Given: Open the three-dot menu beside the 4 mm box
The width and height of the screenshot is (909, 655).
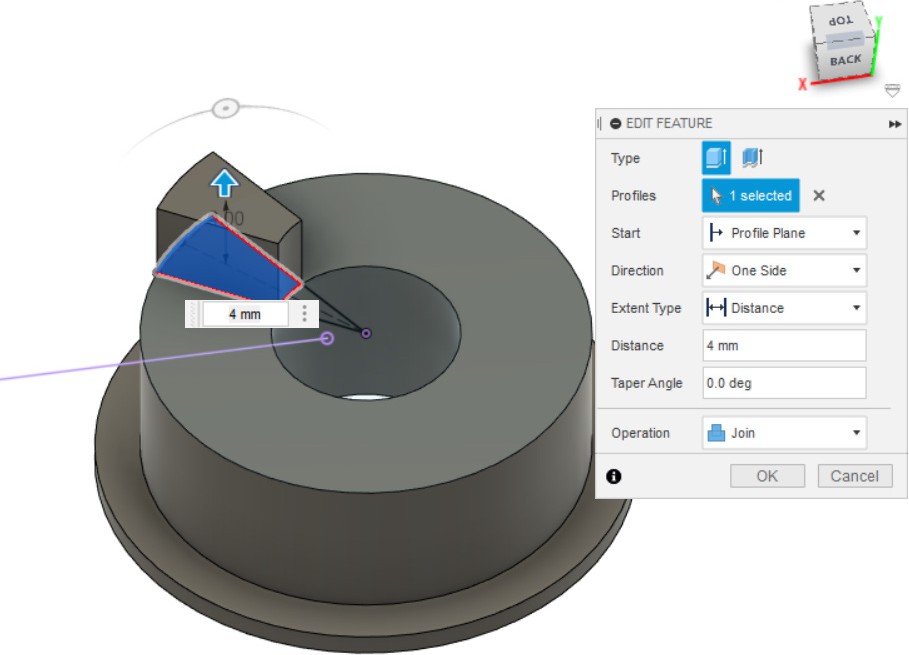Looking at the screenshot, I should [305, 314].
